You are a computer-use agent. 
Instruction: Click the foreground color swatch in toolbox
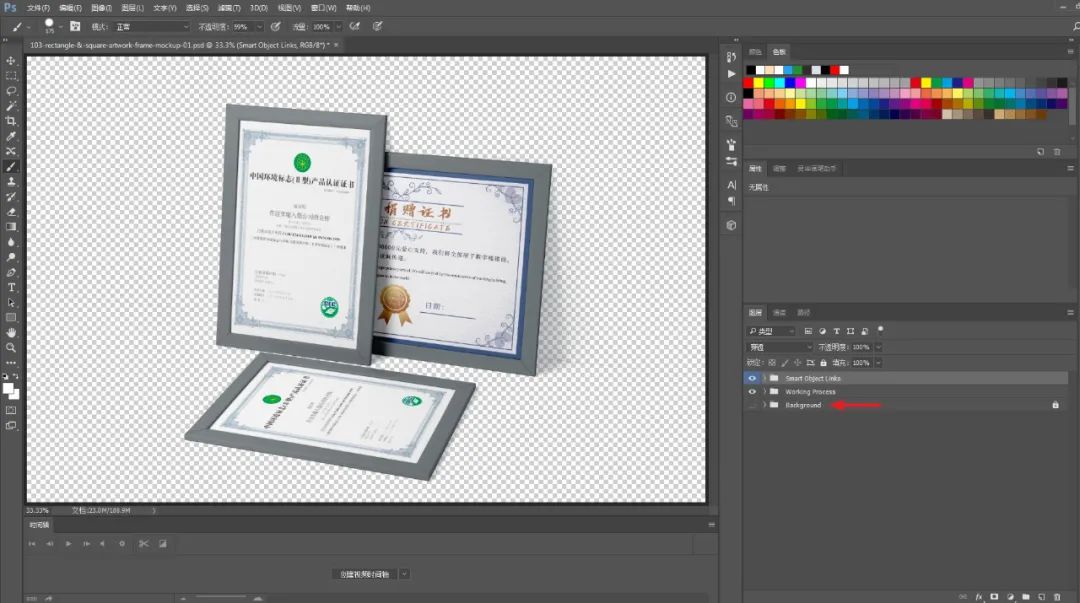click(8, 389)
